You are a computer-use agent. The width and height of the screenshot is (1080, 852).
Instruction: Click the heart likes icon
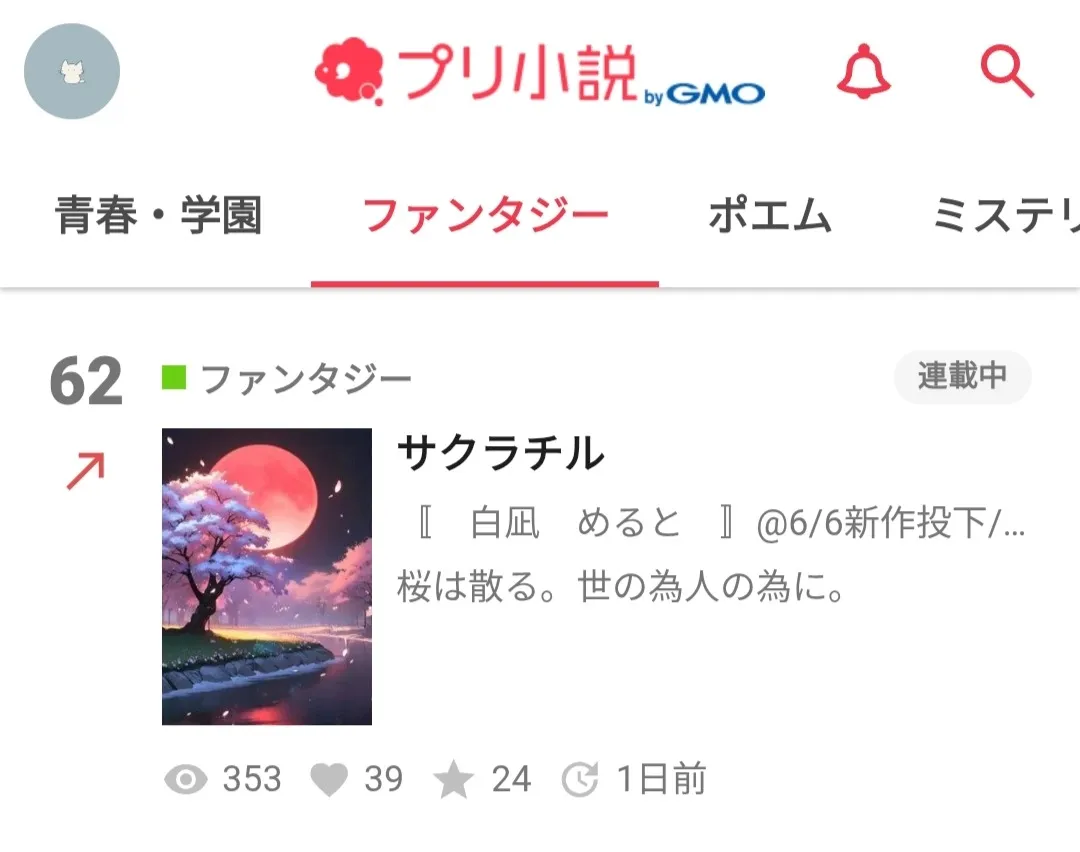pos(329,780)
